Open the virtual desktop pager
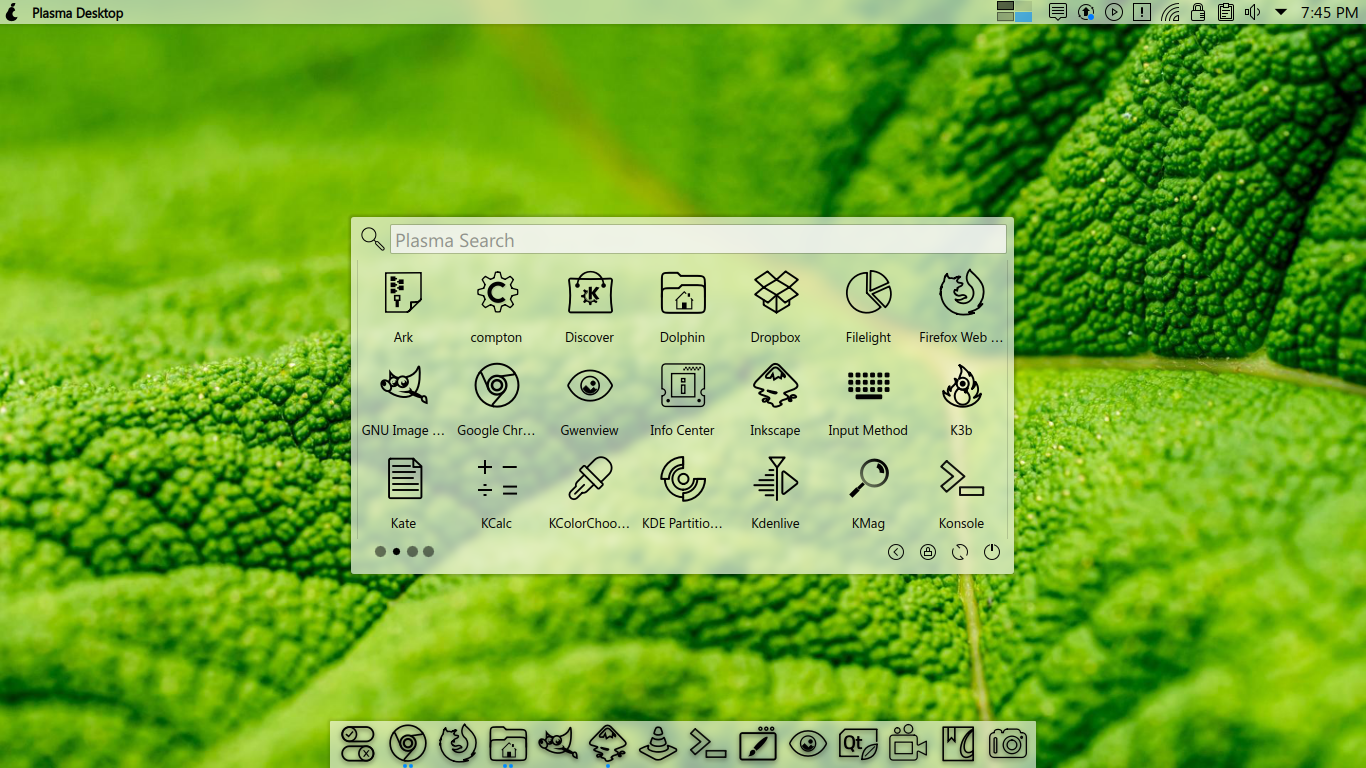The image size is (1366, 768). tap(1014, 12)
